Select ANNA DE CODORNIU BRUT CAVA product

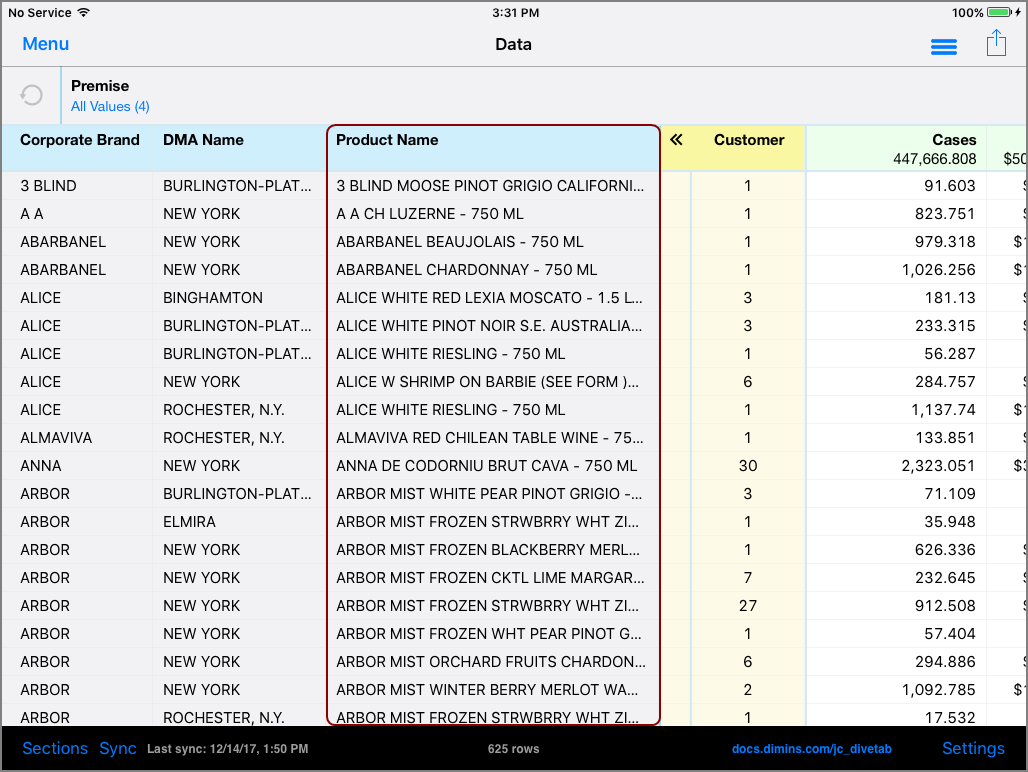point(486,466)
